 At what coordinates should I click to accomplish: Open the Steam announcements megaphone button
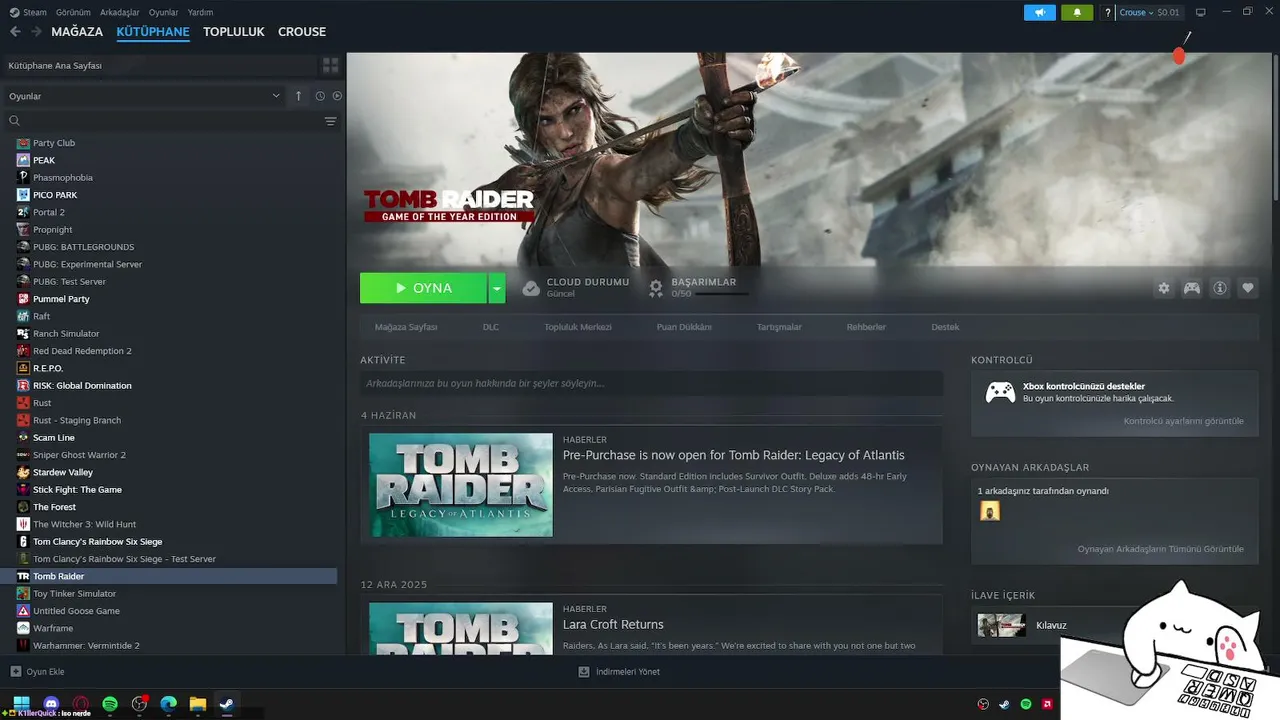click(x=1040, y=12)
